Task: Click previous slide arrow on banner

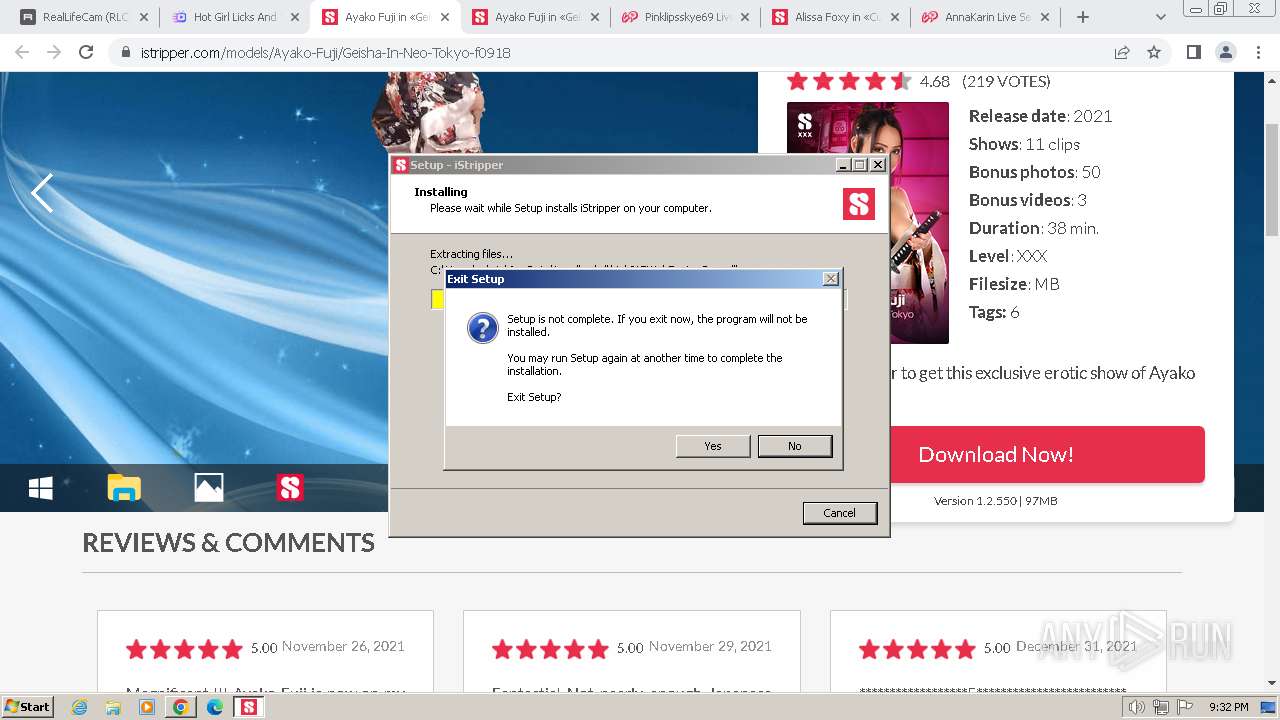Action: 42,193
